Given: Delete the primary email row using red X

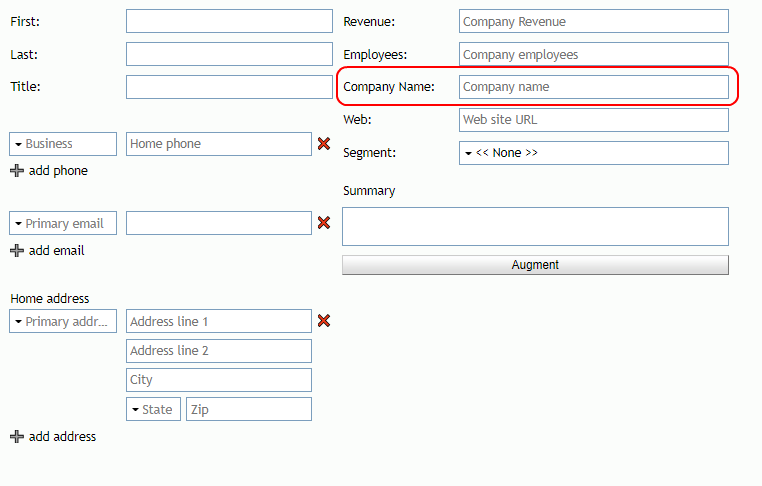Looking at the screenshot, I should point(324,223).
